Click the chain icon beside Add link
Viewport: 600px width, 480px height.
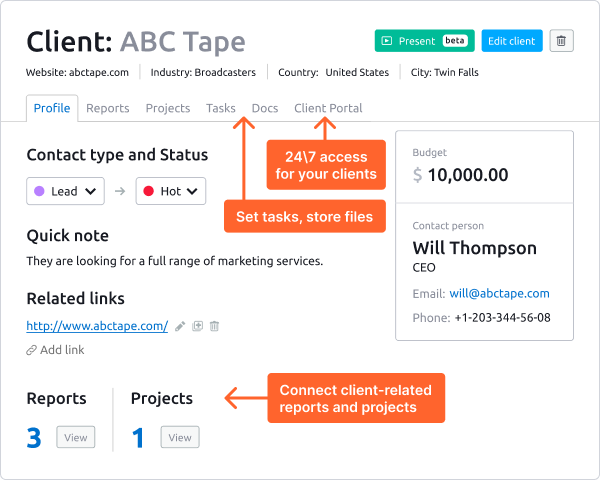click(x=32, y=350)
